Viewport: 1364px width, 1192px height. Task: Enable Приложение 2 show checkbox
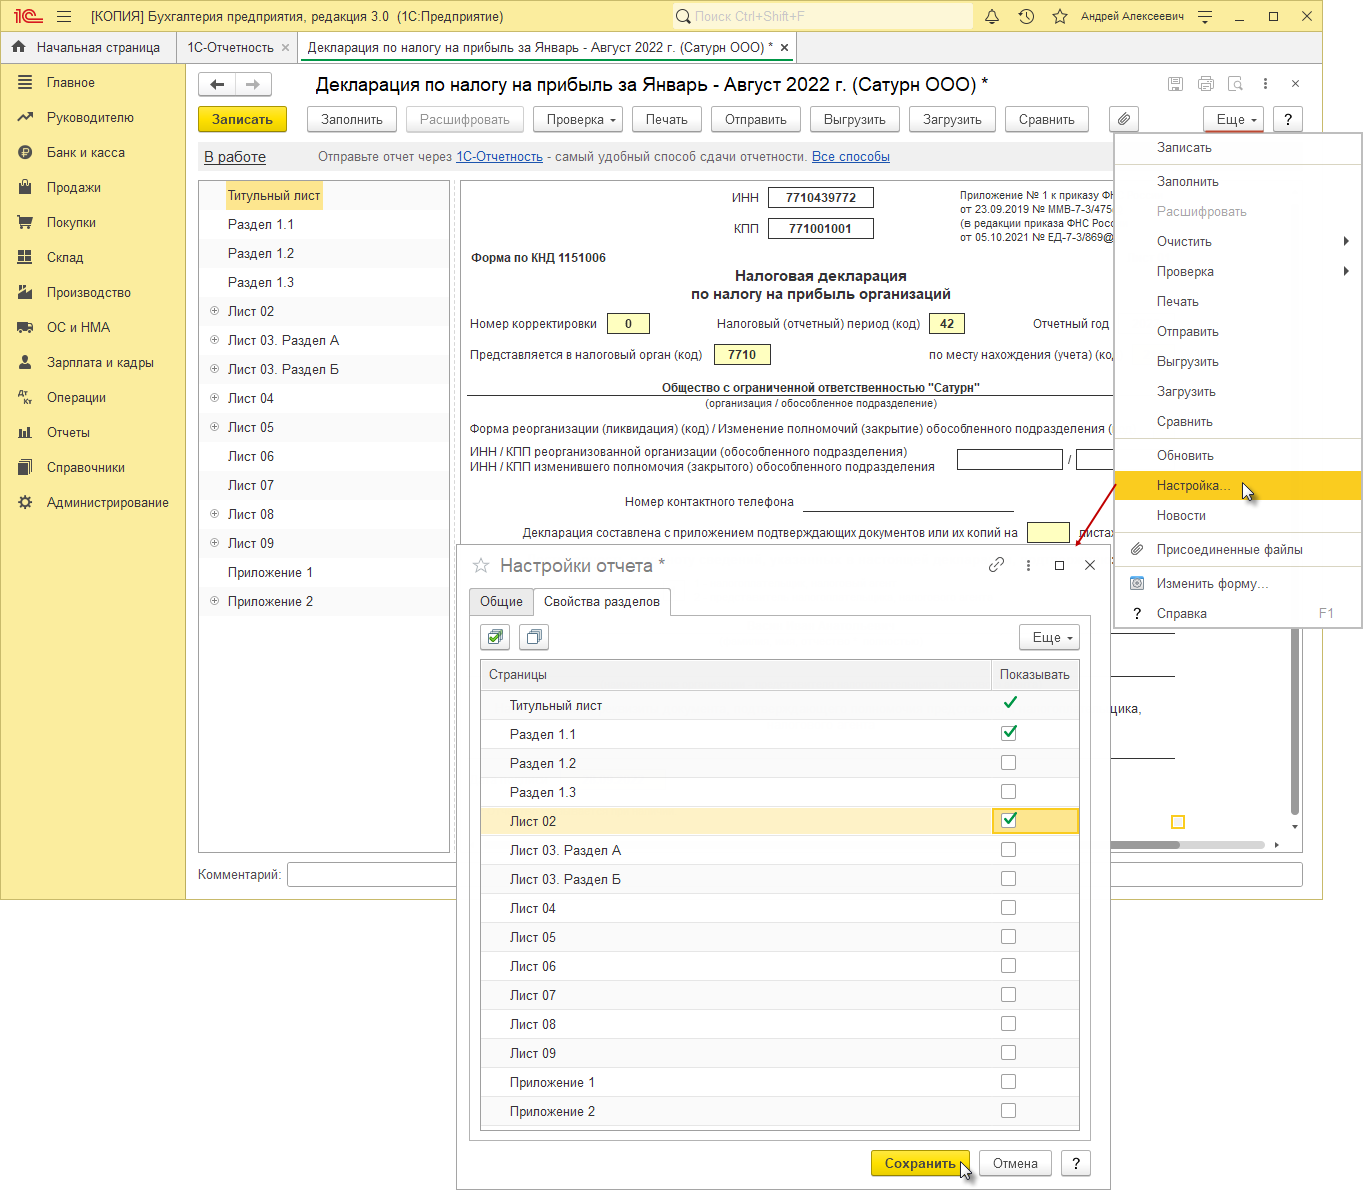1009,1111
